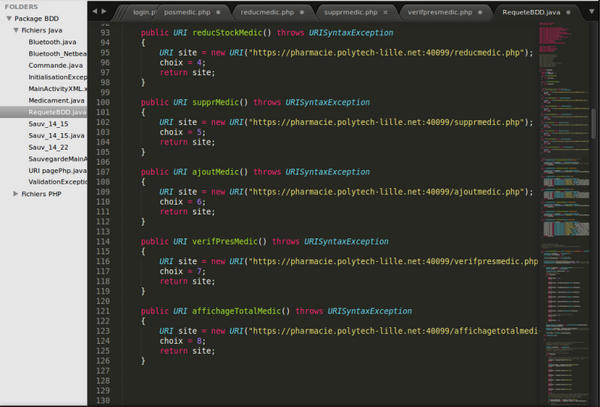This screenshot has height=407, width=600.
Task: Select Sauv_14_22 in the file tree
Action: click(x=48, y=147)
